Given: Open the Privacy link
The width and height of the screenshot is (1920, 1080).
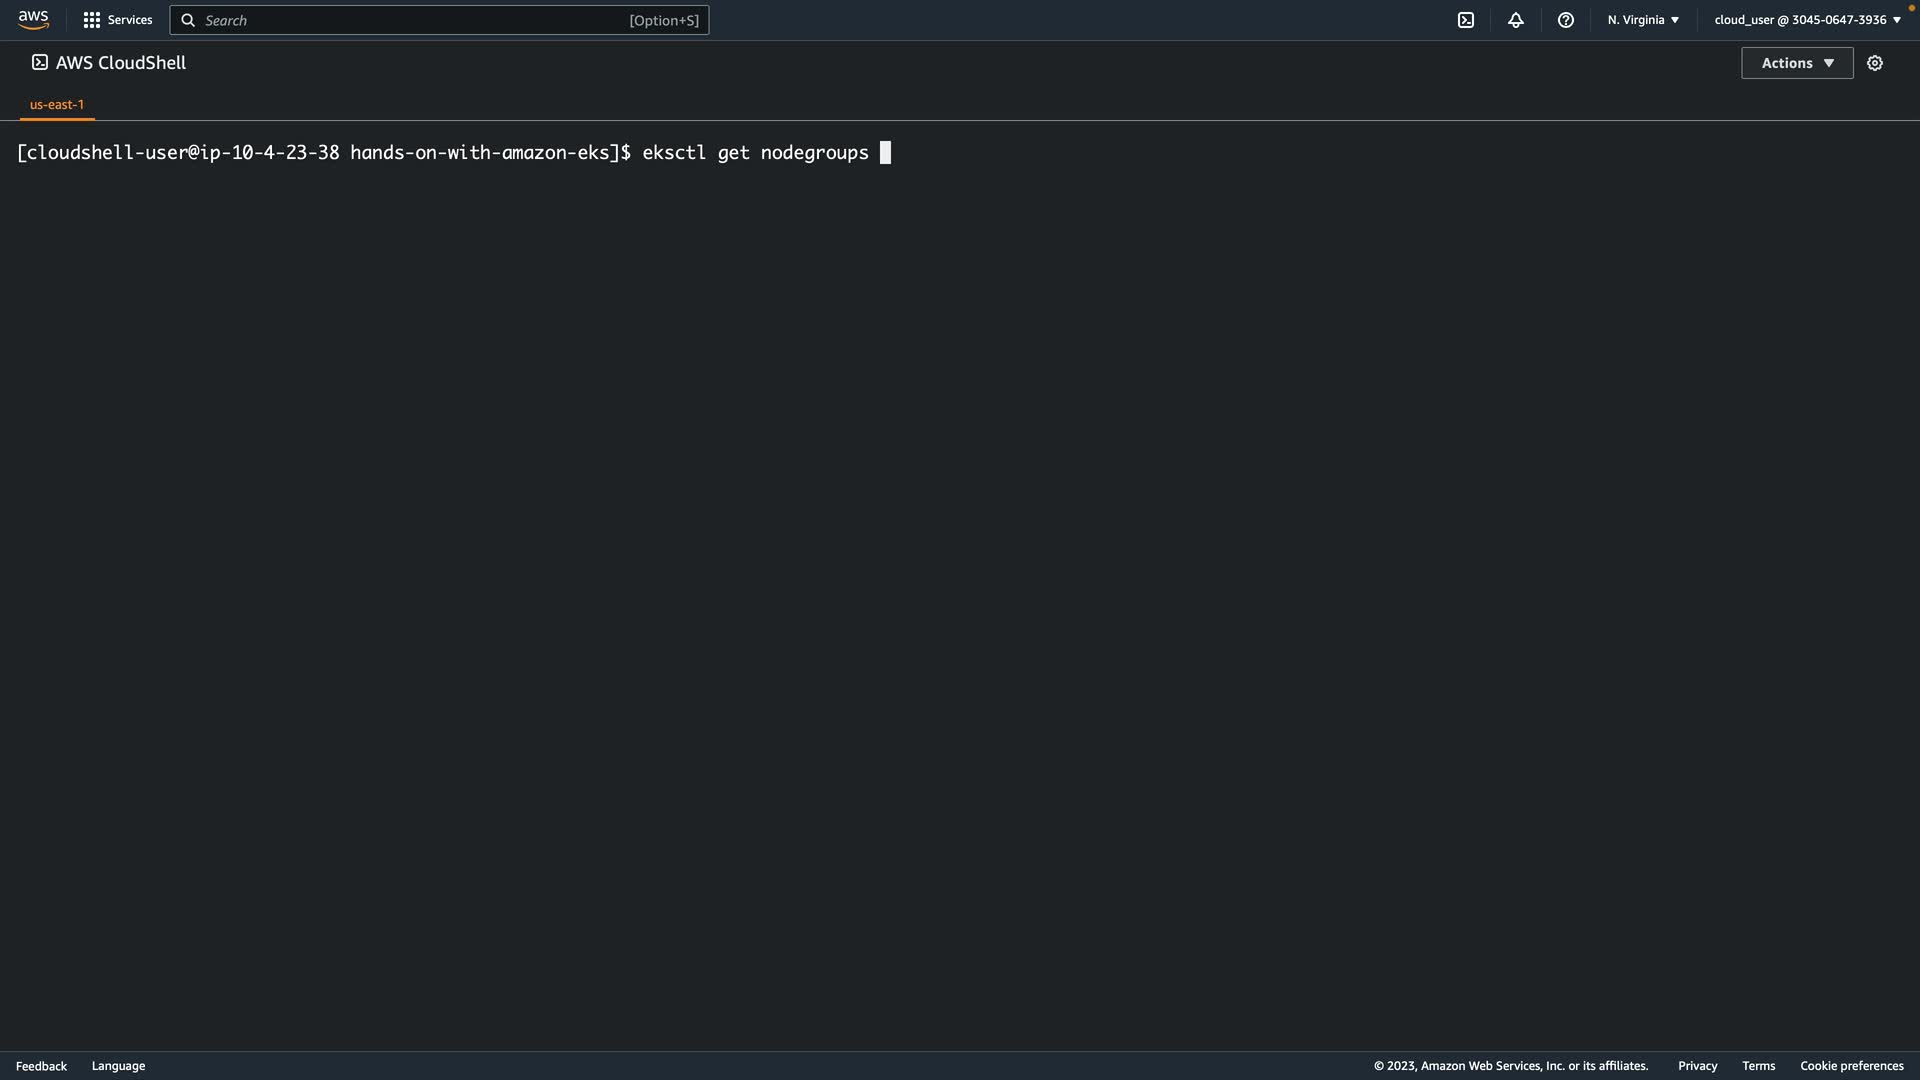Looking at the screenshot, I should 1697,1066.
